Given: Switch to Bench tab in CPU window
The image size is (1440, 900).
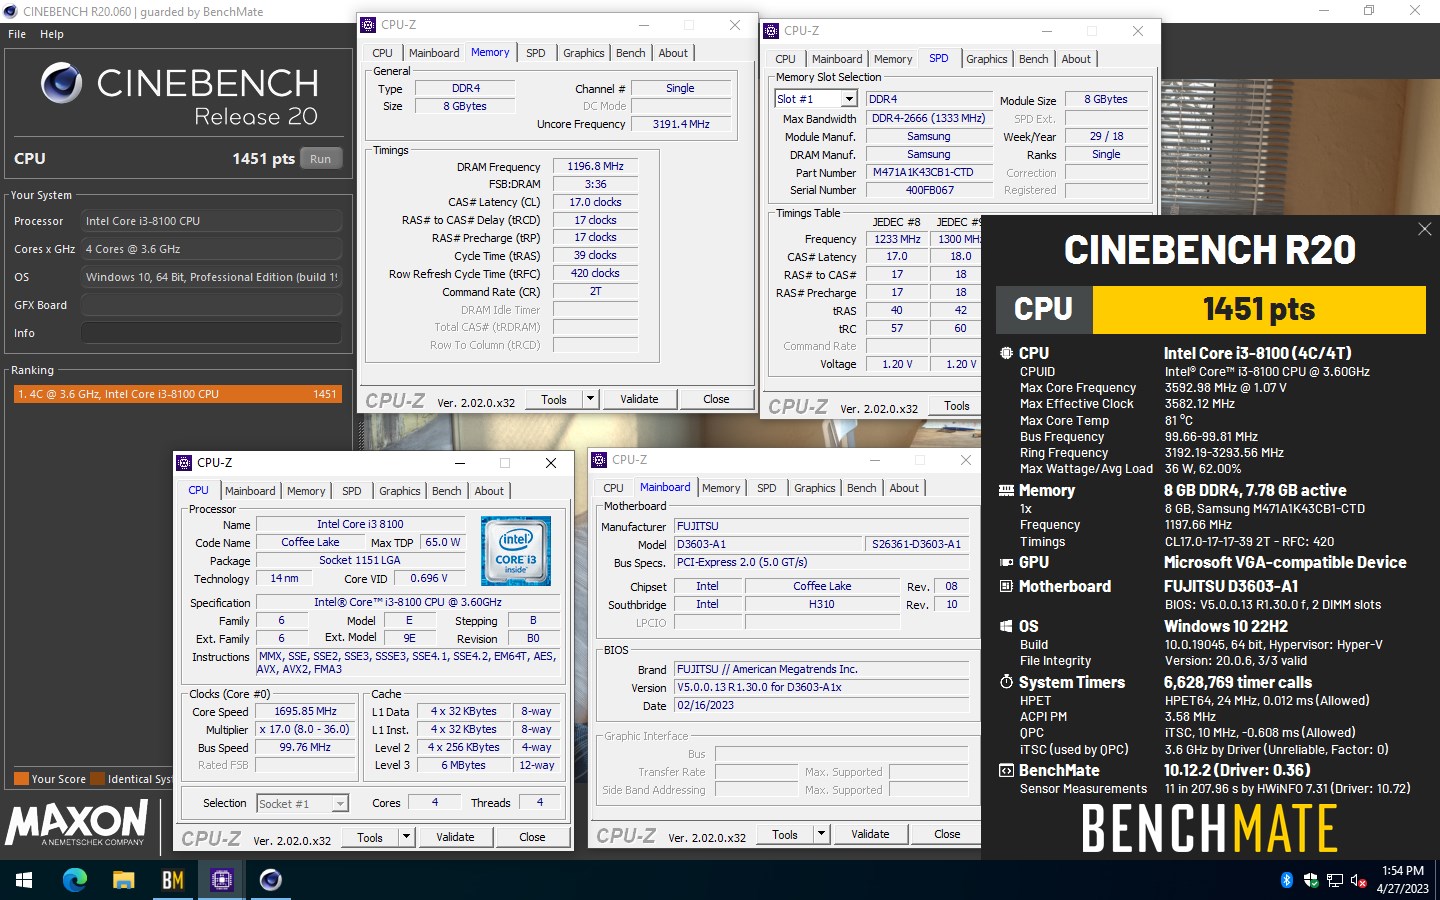Looking at the screenshot, I should pos(446,491).
